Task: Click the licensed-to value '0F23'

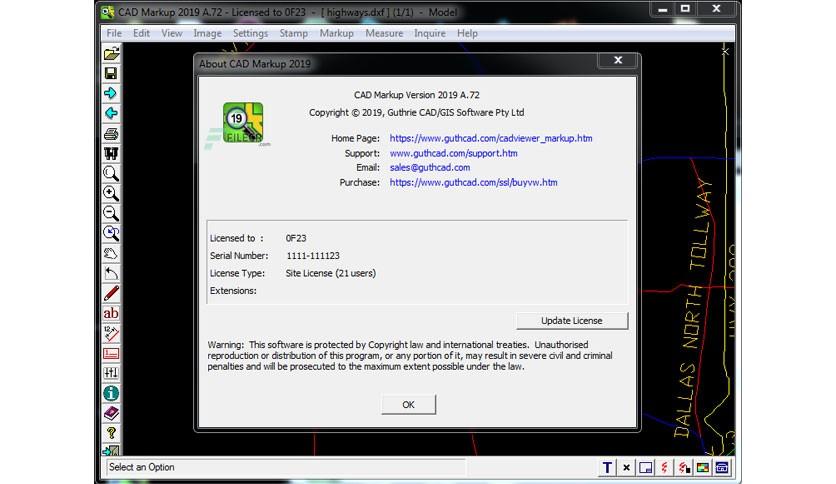Action: pos(296,238)
